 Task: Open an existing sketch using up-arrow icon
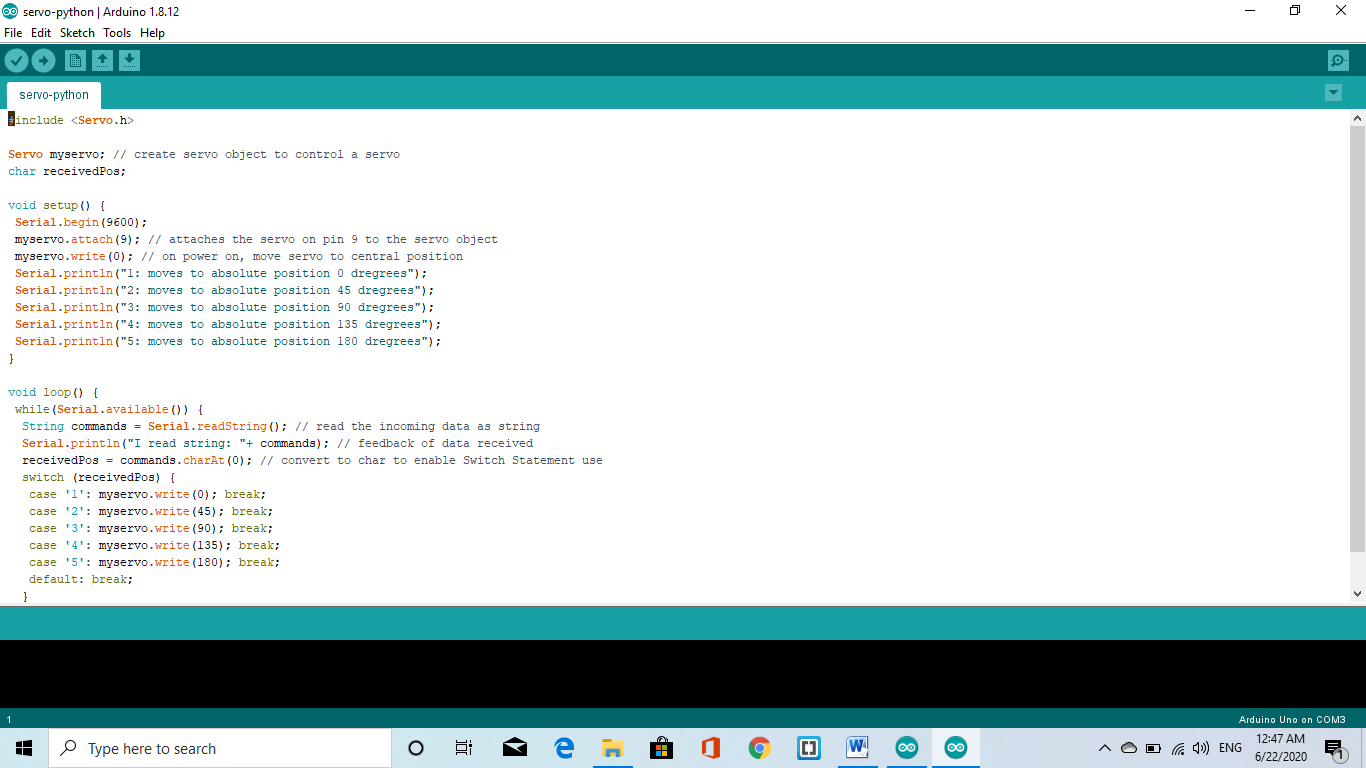pyautogui.click(x=102, y=61)
